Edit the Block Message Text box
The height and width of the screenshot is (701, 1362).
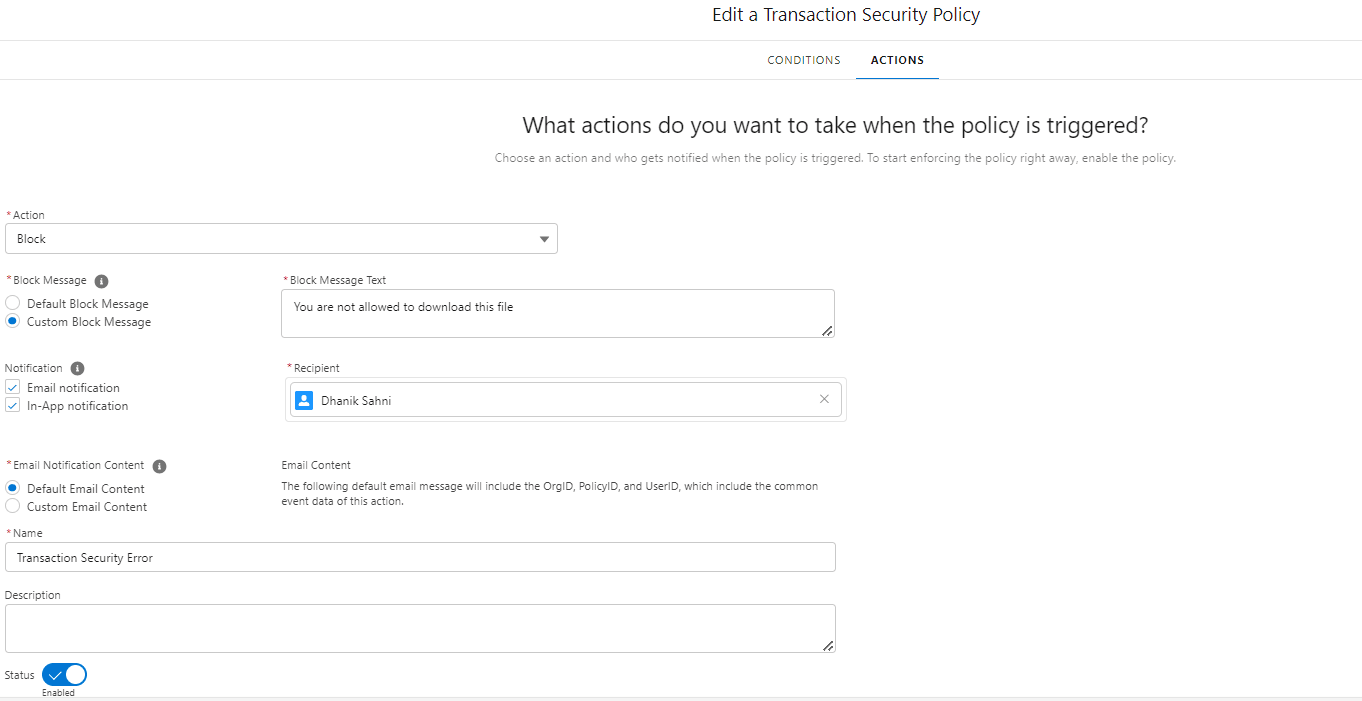tap(557, 313)
